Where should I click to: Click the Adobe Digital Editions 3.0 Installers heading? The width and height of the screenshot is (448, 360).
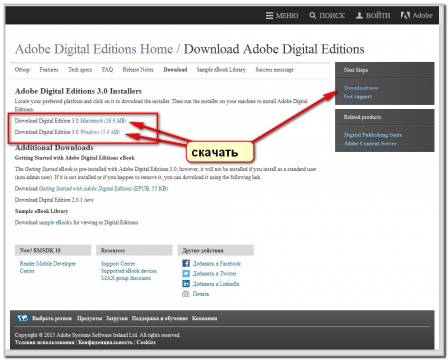coord(78,91)
